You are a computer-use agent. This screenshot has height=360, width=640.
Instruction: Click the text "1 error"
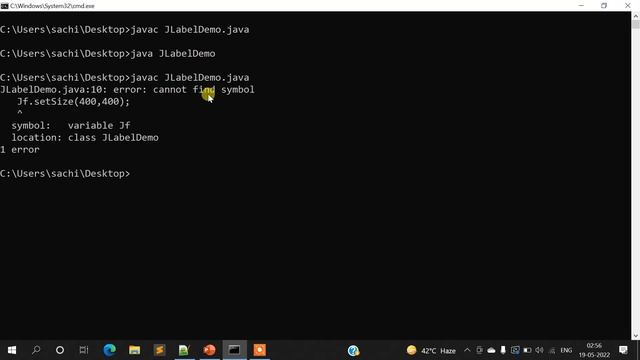coord(20,149)
